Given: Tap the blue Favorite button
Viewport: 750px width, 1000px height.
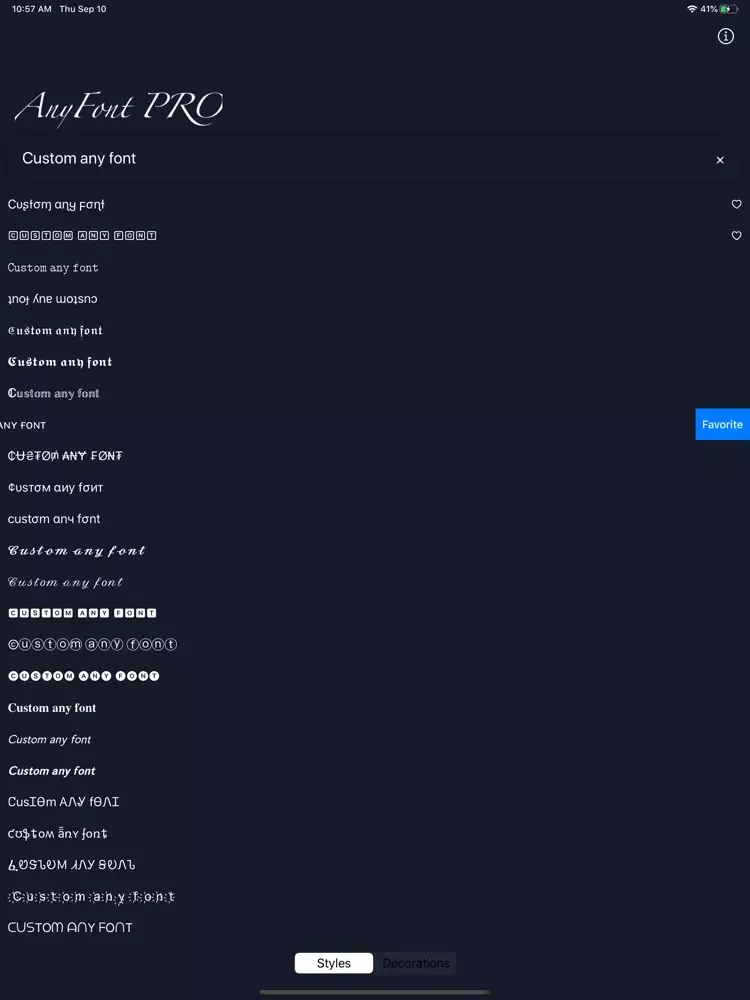Looking at the screenshot, I should tap(722, 424).
